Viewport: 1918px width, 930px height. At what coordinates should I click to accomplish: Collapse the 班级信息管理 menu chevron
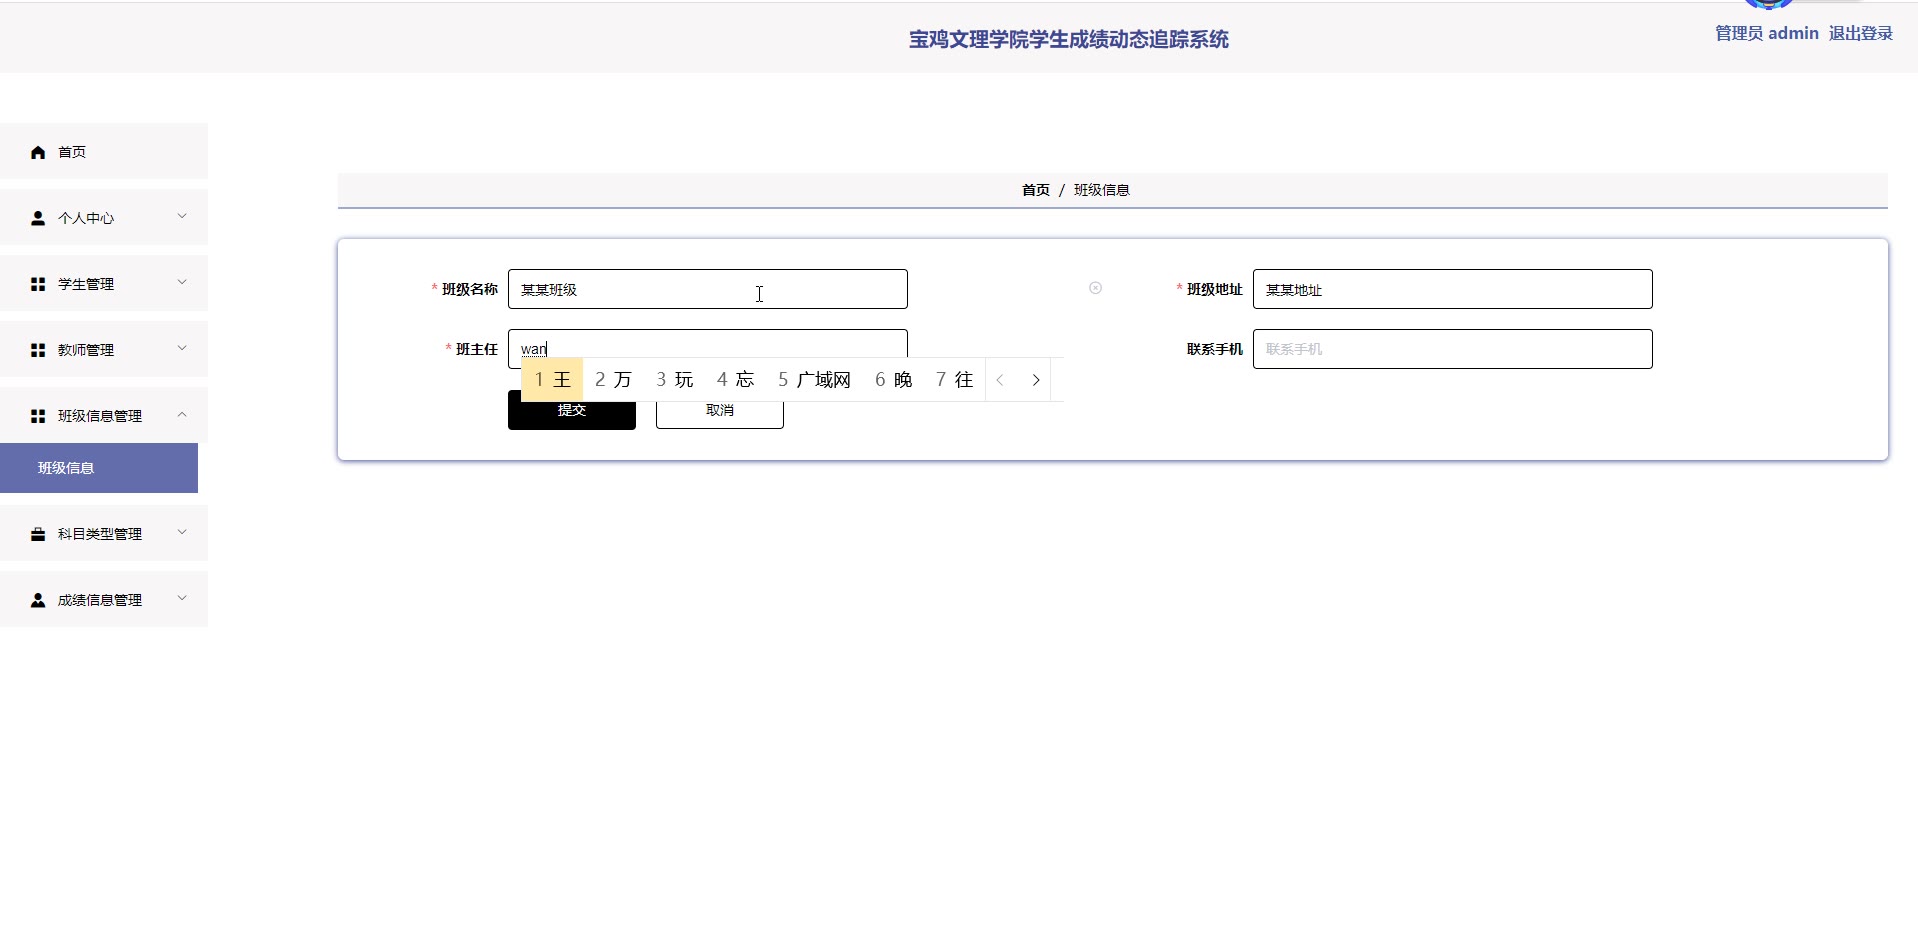point(182,414)
